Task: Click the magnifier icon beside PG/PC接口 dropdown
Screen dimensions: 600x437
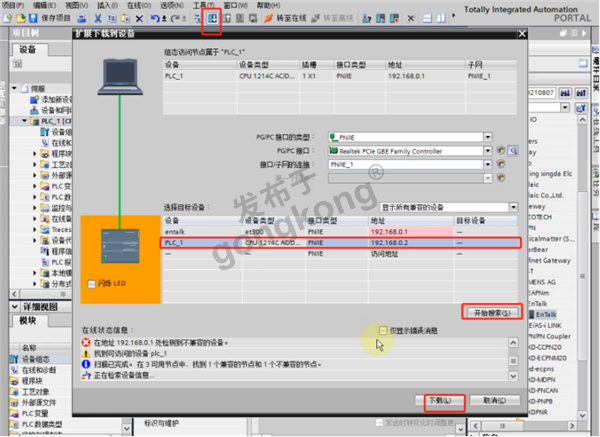Action: pyautogui.click(x=513, y=151)
